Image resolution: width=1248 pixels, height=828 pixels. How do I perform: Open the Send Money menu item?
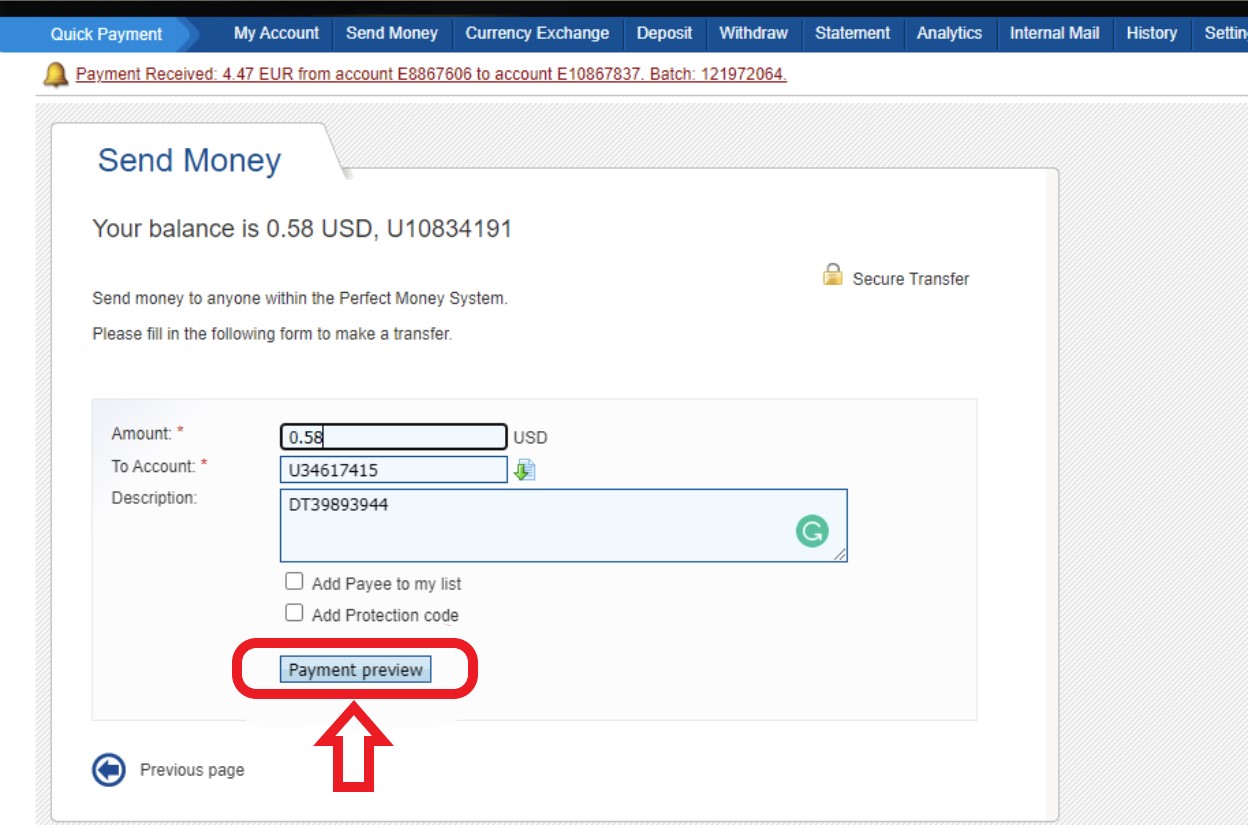(392, 33)
